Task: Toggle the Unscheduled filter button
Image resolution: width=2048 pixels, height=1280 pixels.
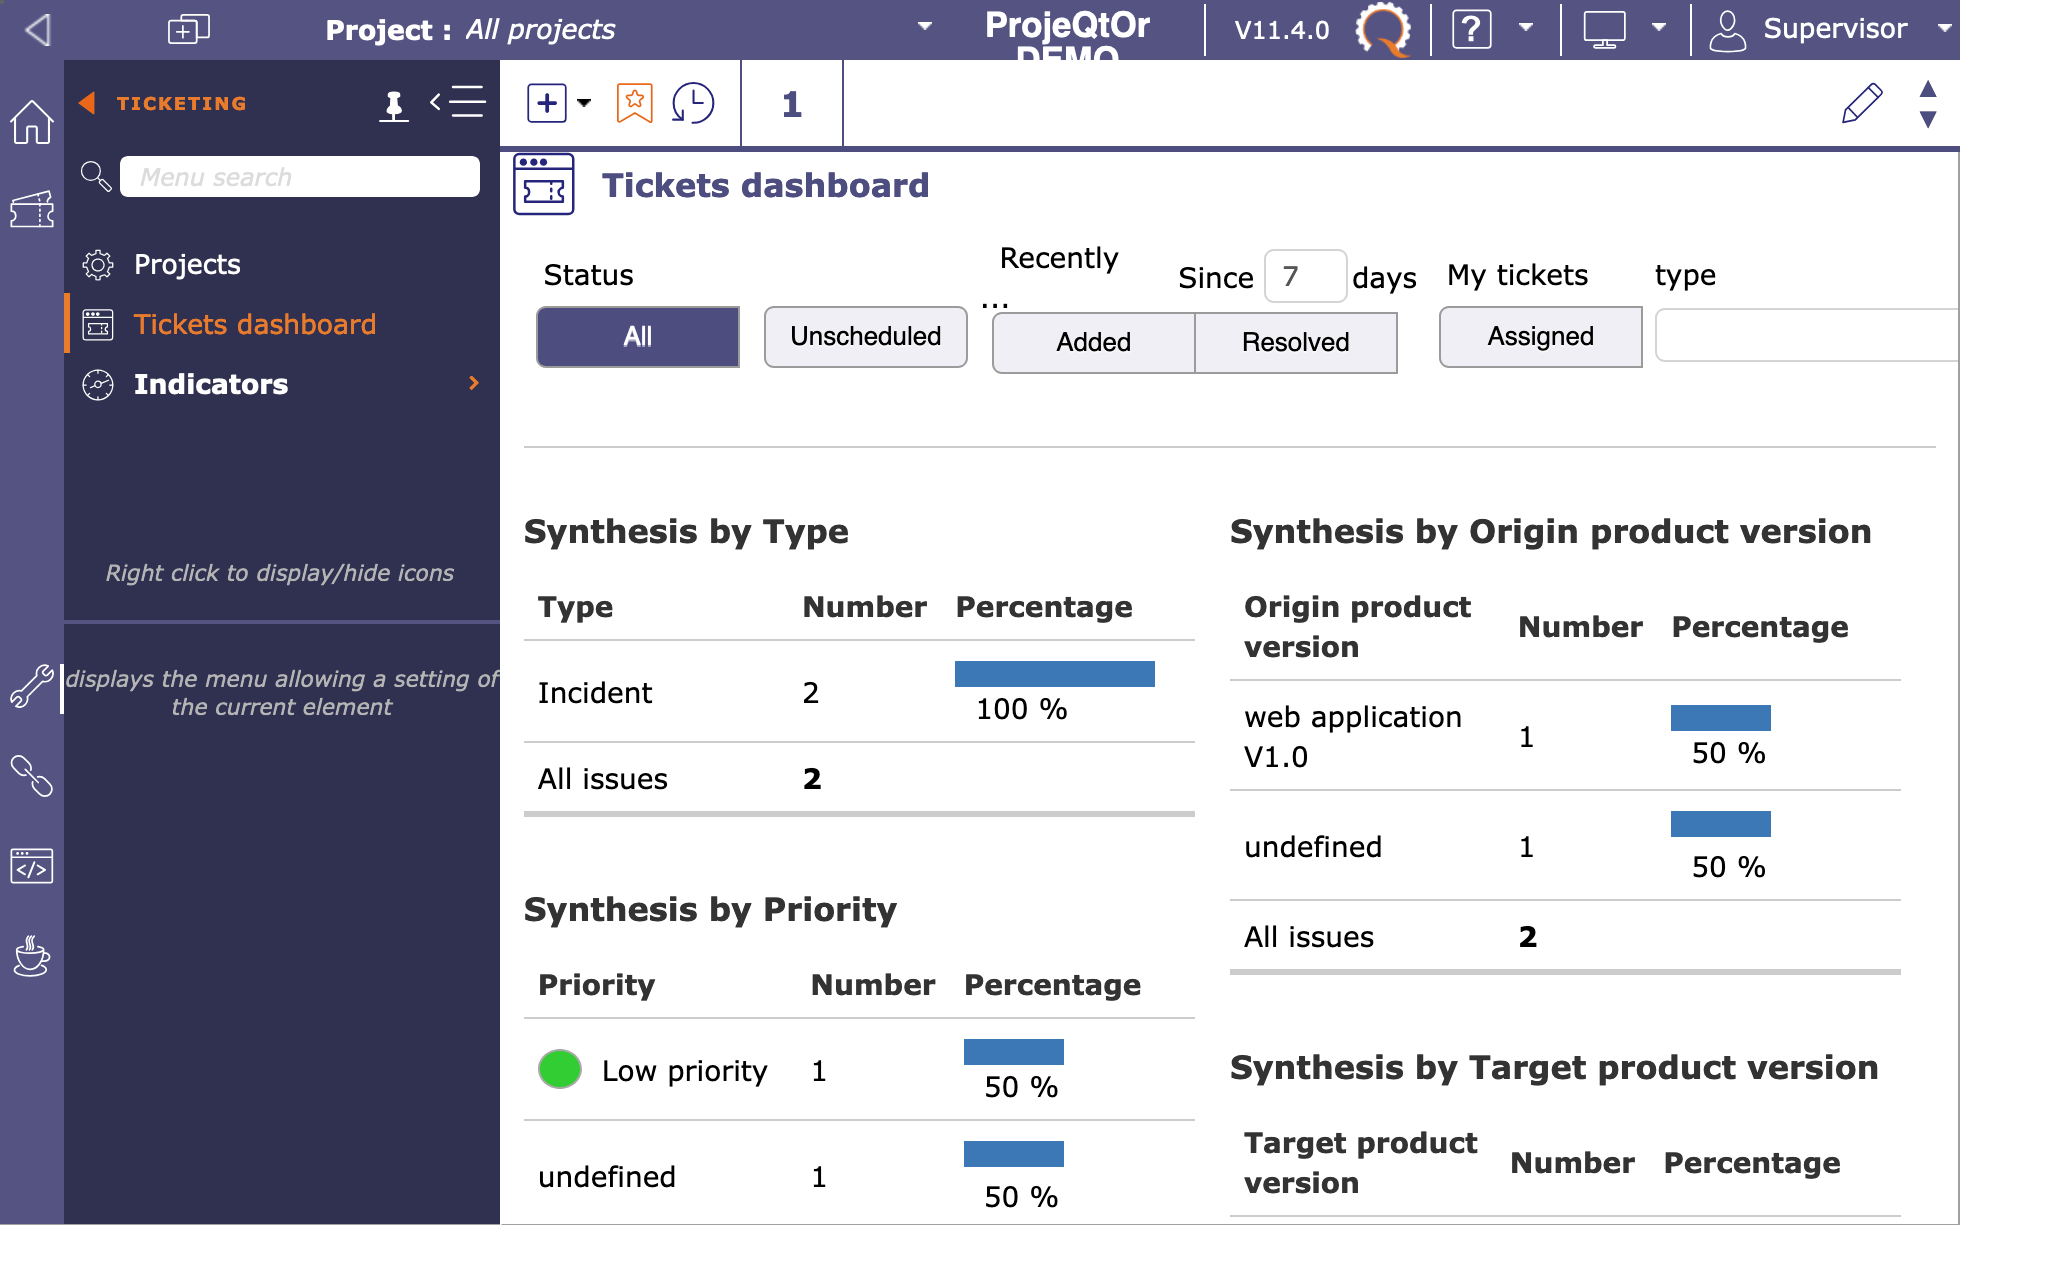Action: (x=865, y=337)
